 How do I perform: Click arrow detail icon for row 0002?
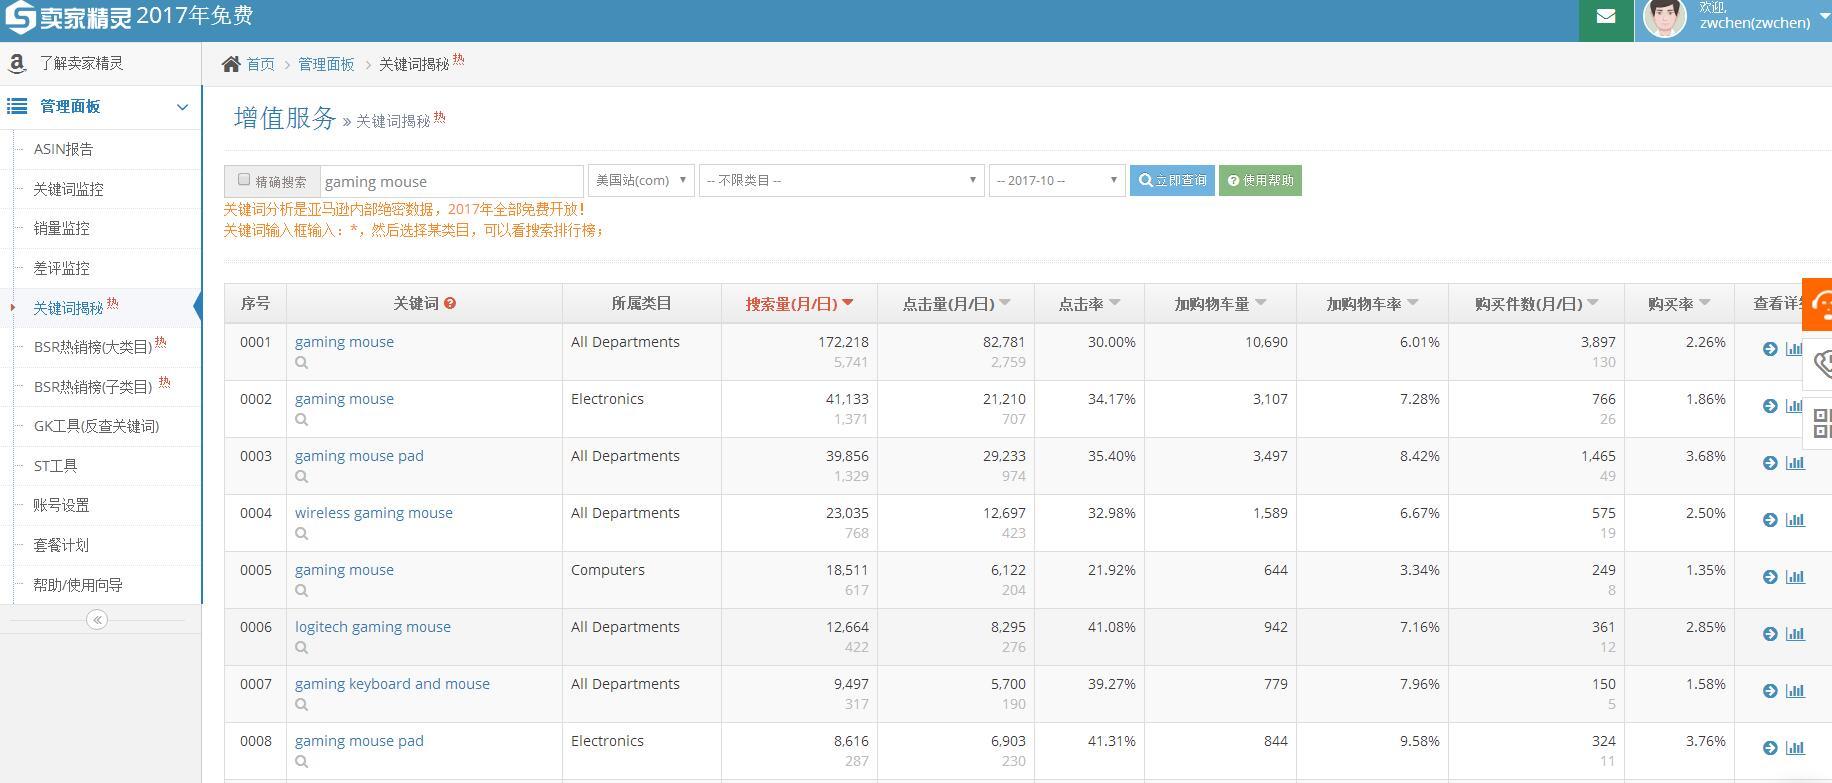pyautogui.click(x=1770, y=406)
